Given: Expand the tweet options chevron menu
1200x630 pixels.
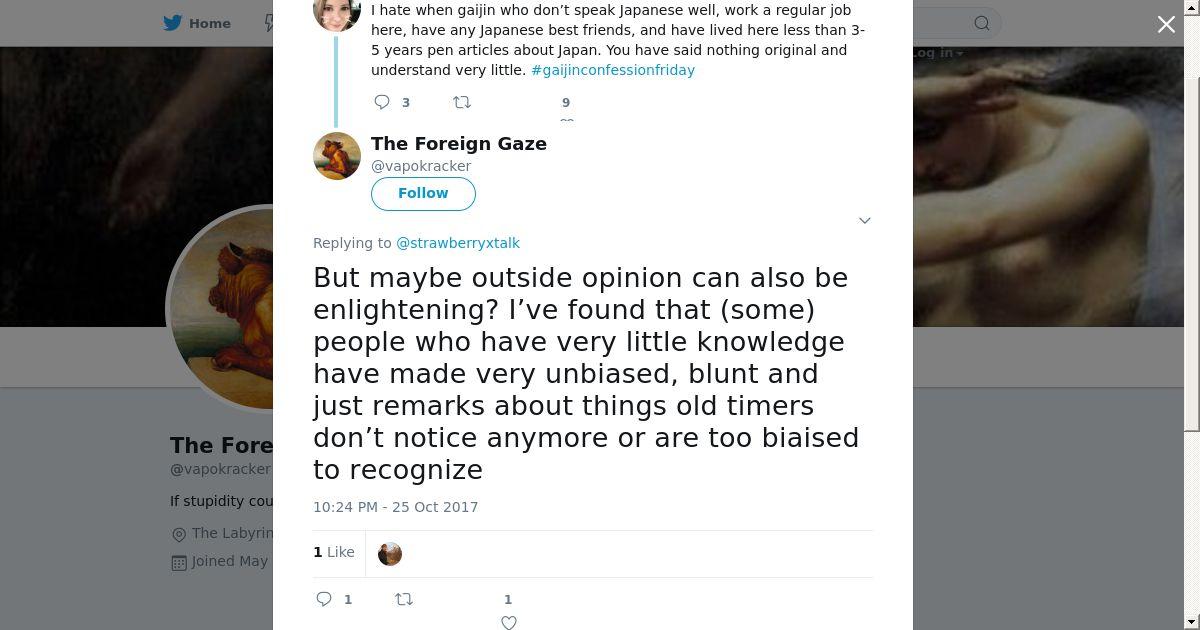Looking at the screenshot, I should pyautogui.click(x=865, y=220).
